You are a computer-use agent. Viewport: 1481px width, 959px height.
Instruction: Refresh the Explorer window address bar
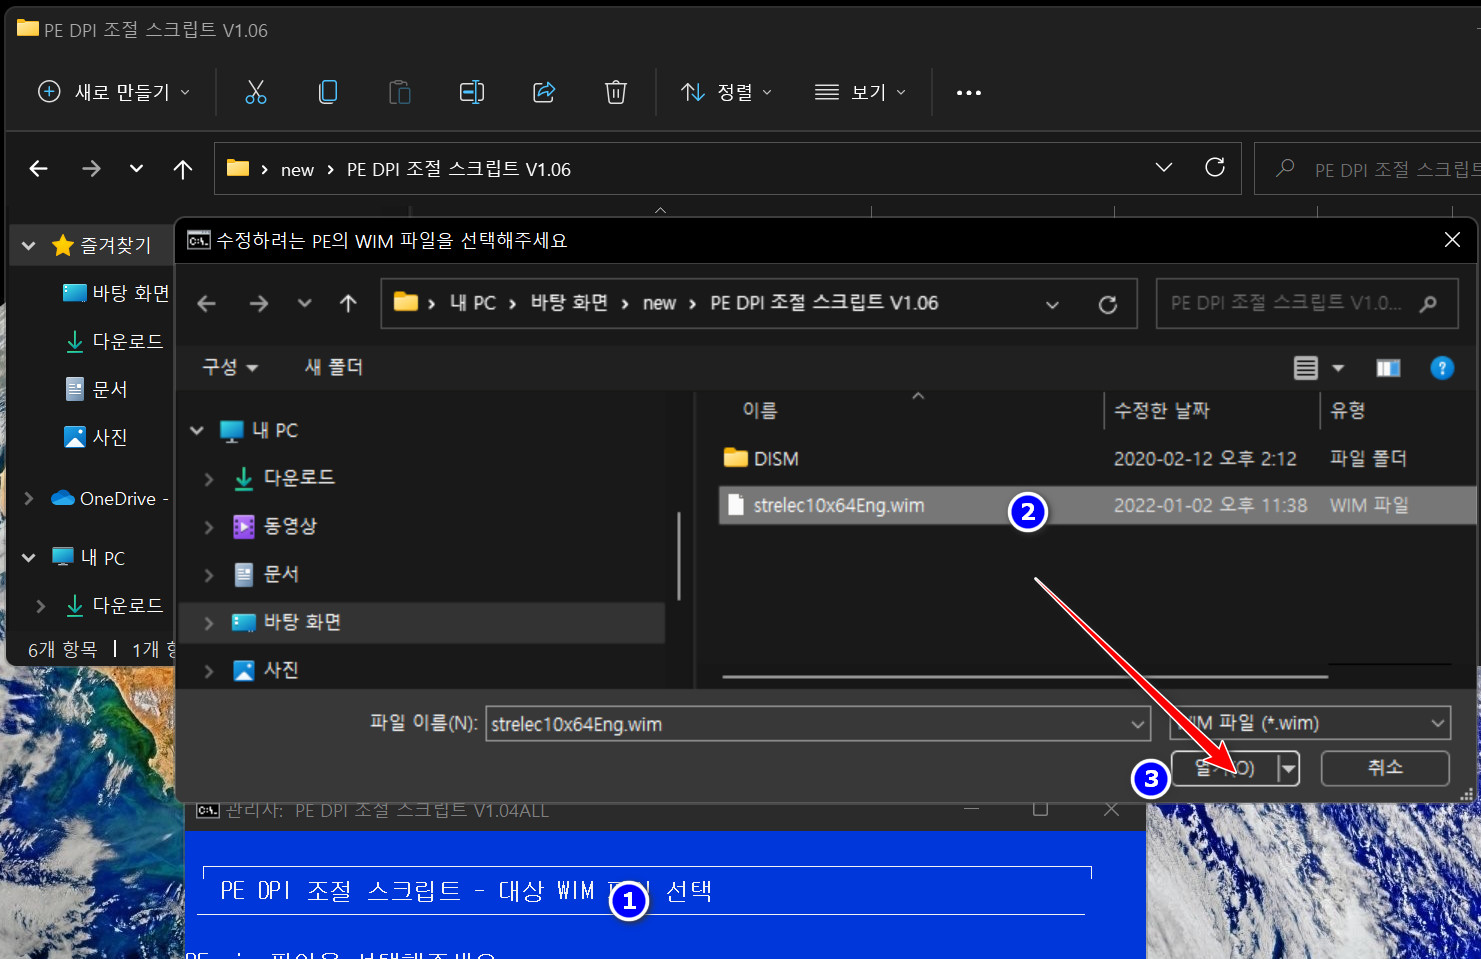coord(1215,167)
